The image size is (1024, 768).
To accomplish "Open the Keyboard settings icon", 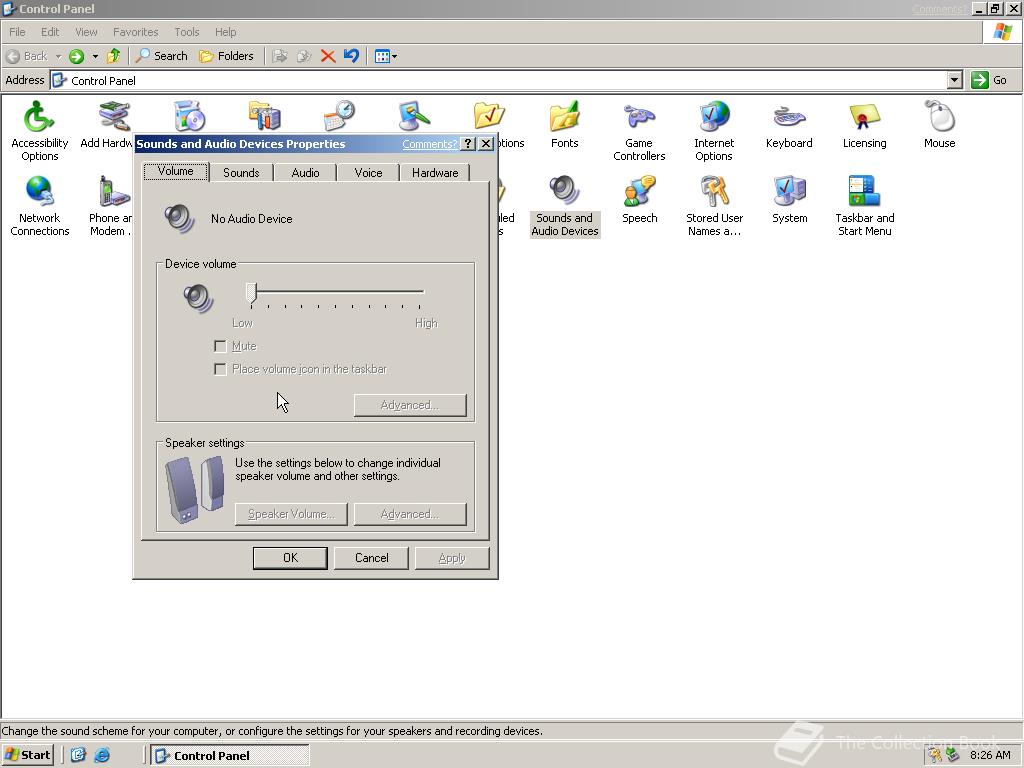I will pos(789,125).
